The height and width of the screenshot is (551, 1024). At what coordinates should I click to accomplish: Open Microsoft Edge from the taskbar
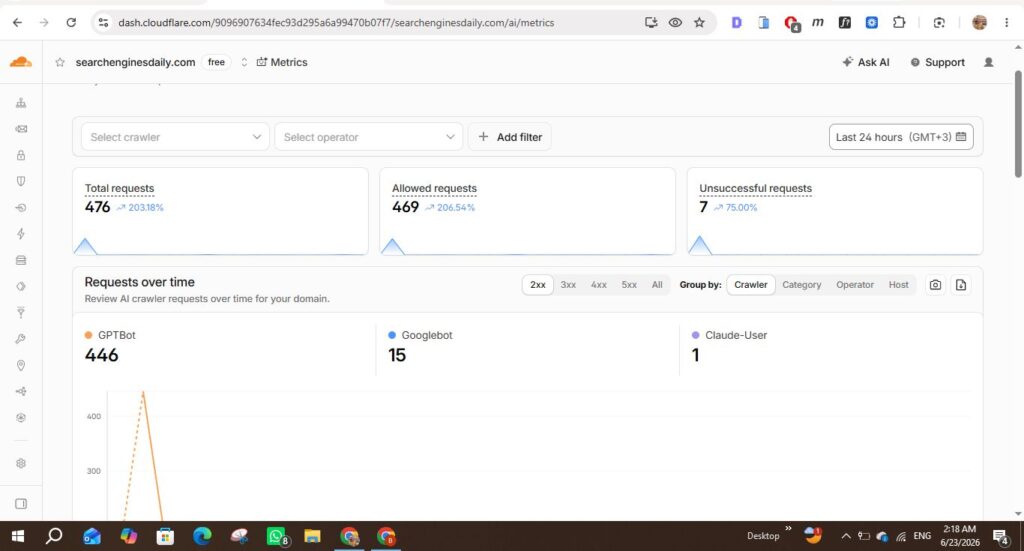click(x=202, y=536)
